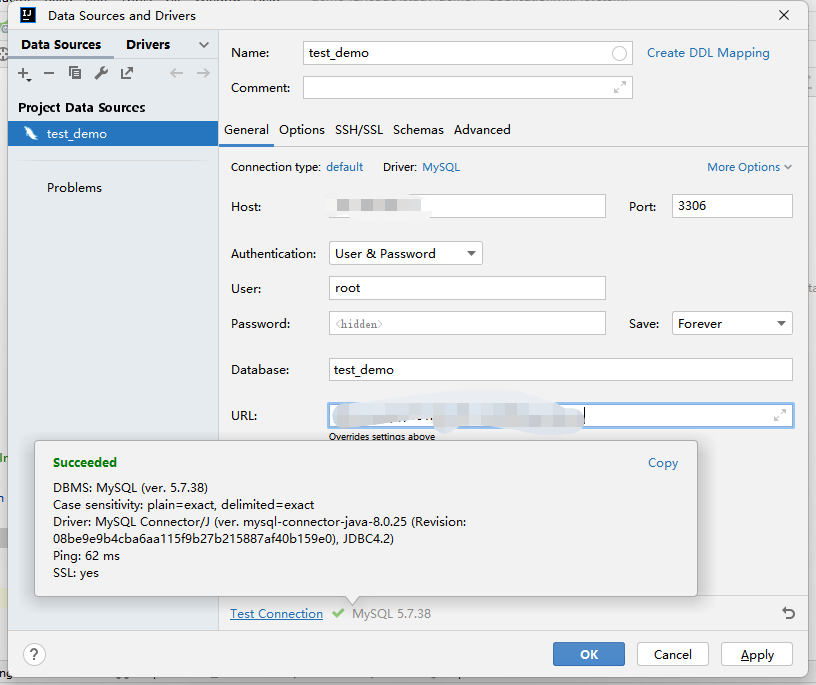This screenshot has height=685, width=816.
Task: Open the Schemas tab
Action: pyautogui.click(x=418, y=130)
